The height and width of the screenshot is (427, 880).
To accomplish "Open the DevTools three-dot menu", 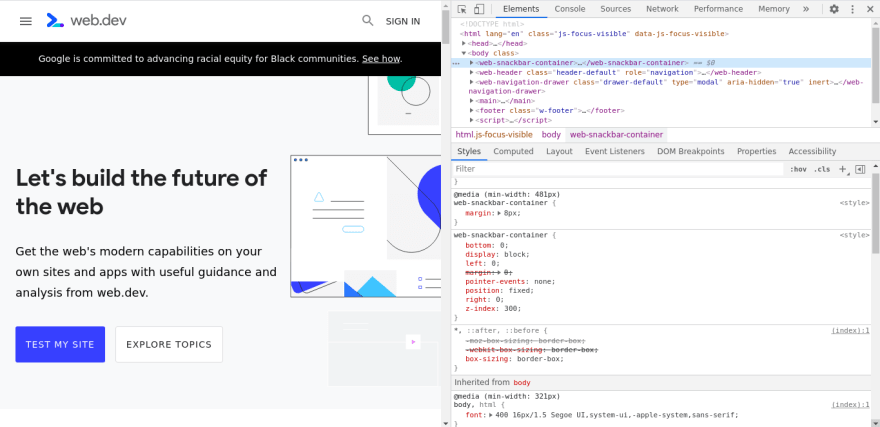I will point(852,9).
